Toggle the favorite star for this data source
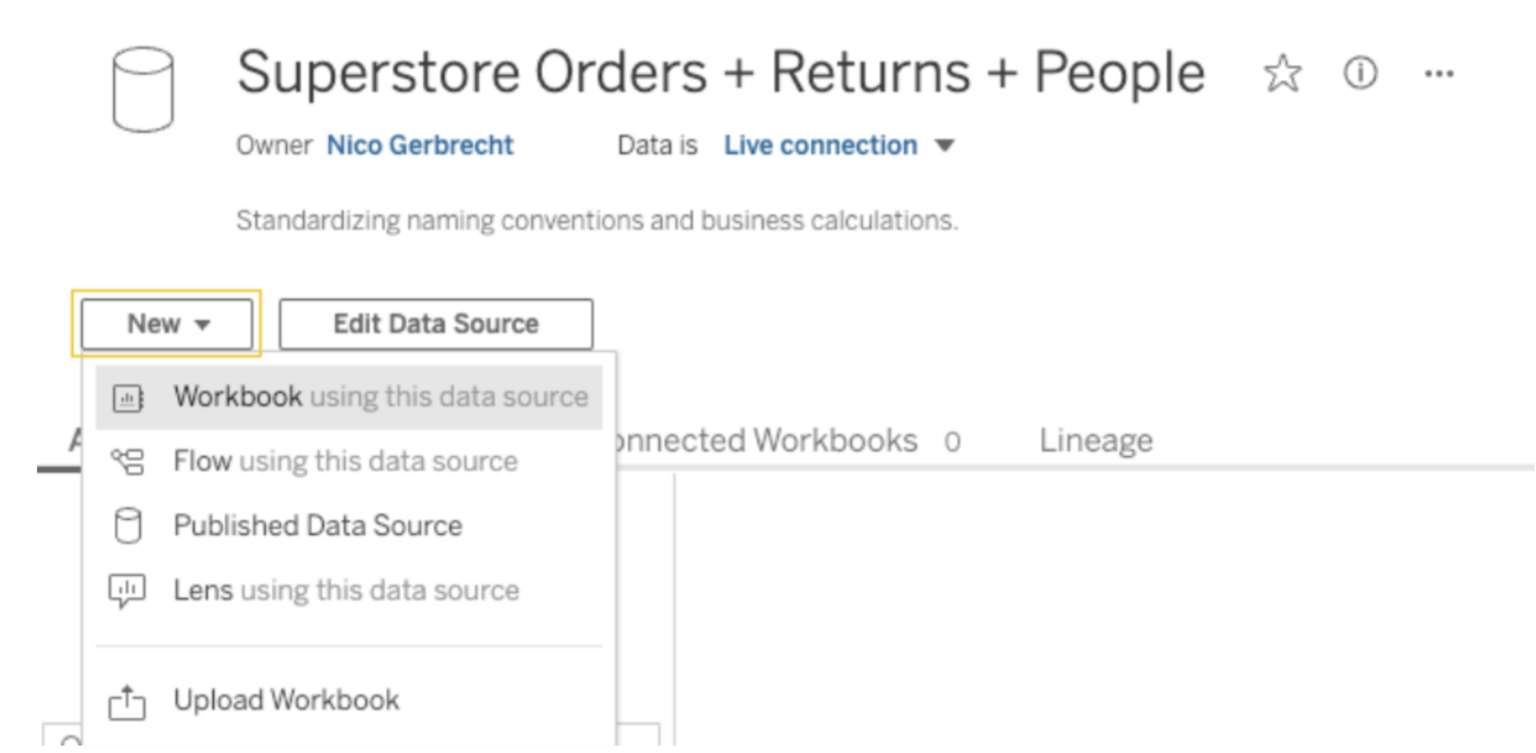Screen dimensions: 1536x753 tap(1282, 72)
